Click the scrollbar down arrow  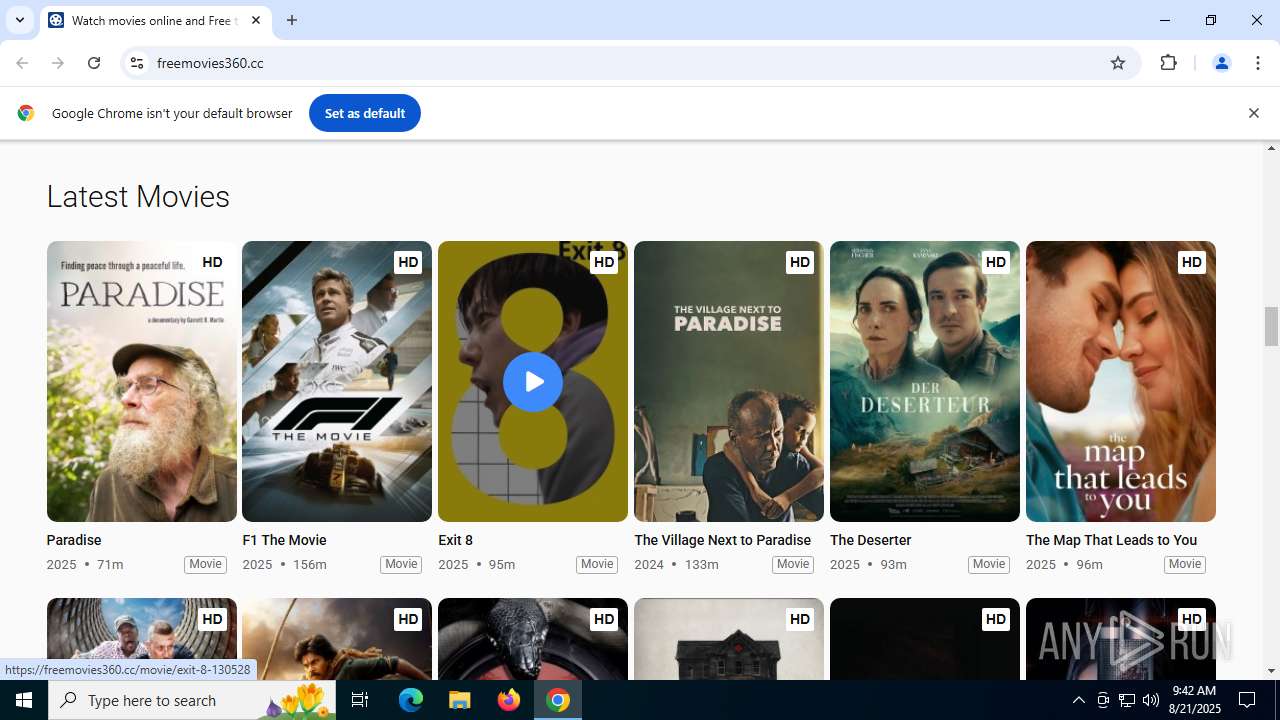coord(1271,671)
